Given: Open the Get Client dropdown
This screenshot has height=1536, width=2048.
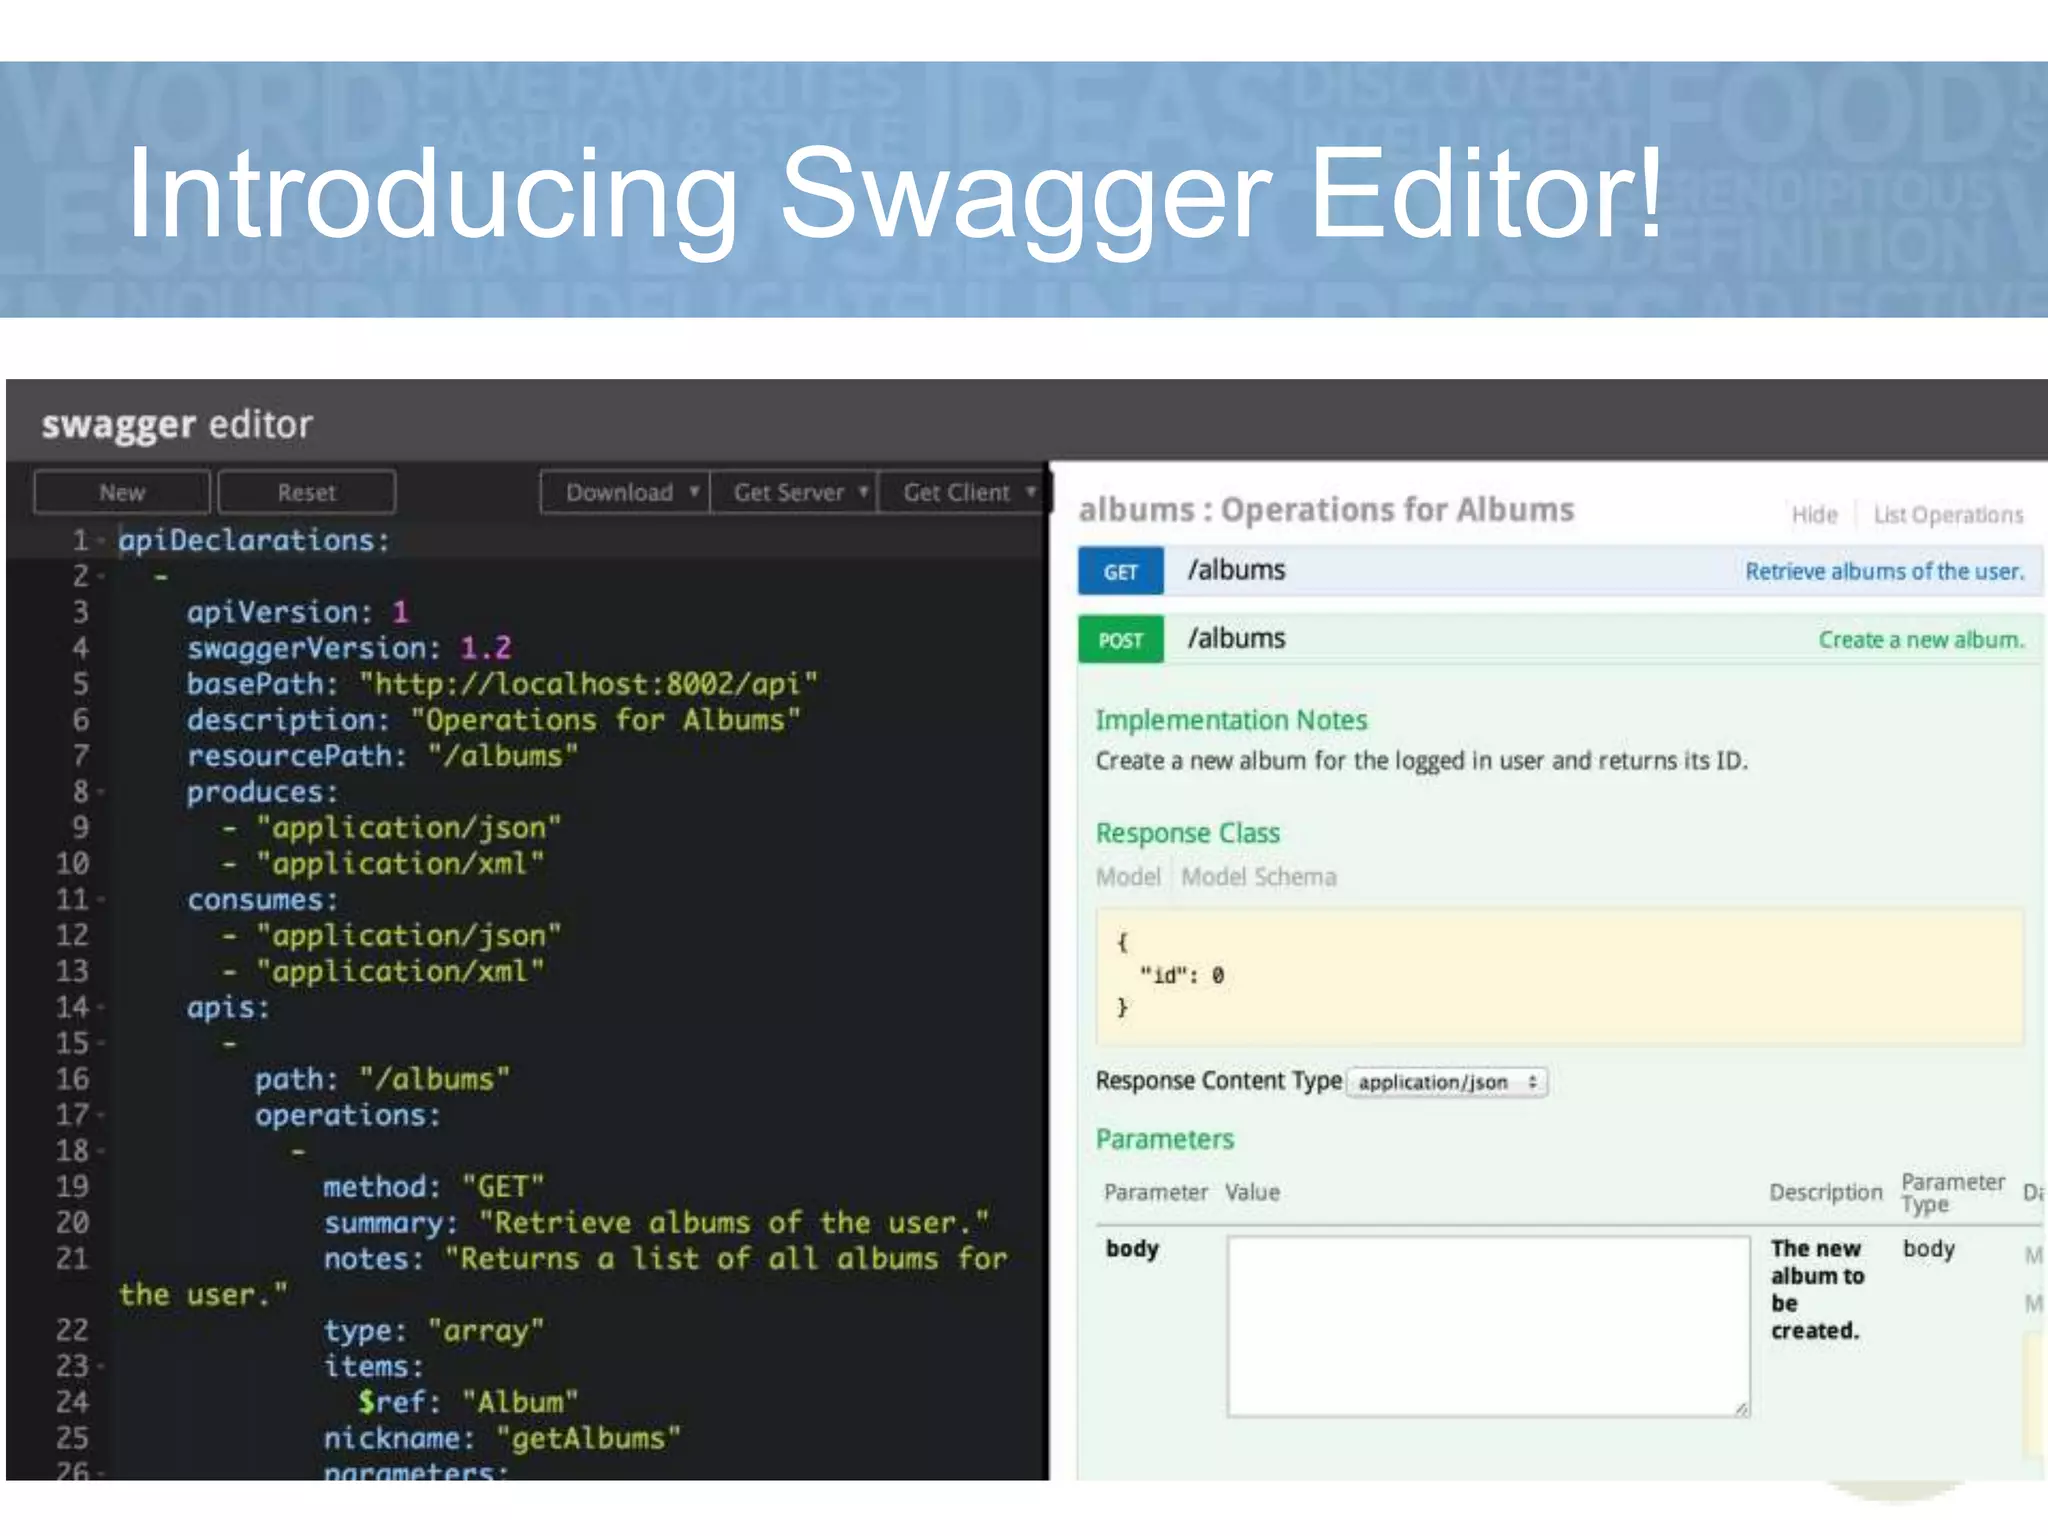Looking at the screenshot, I should coord(962,492).
